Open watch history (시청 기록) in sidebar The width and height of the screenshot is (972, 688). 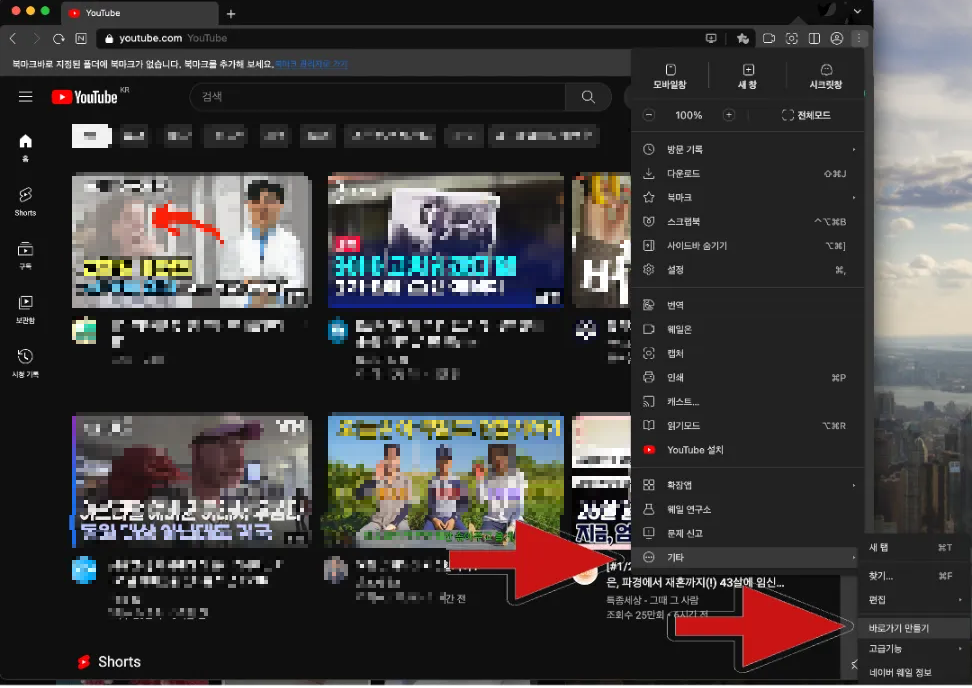(25, 363)
